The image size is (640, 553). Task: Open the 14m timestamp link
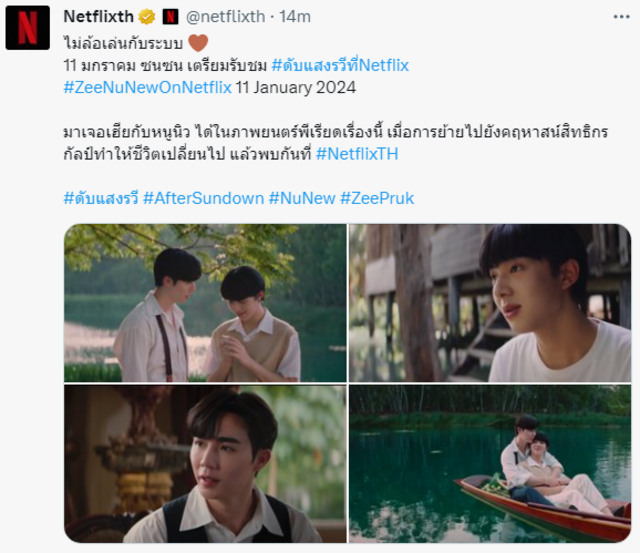(x=295, y=17)
